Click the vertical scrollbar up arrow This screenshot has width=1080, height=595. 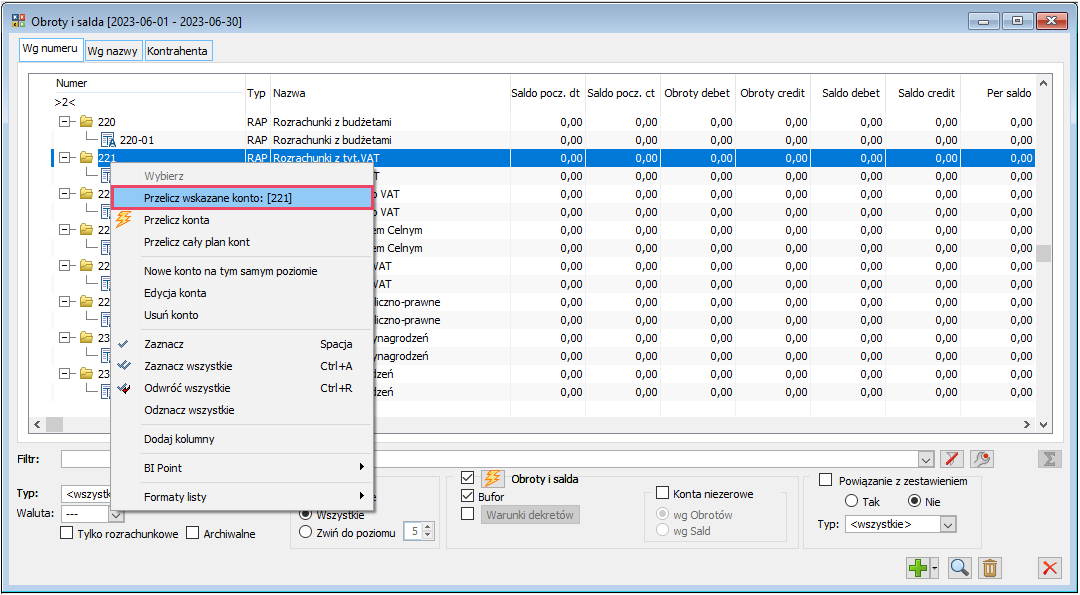point(1043,84)
